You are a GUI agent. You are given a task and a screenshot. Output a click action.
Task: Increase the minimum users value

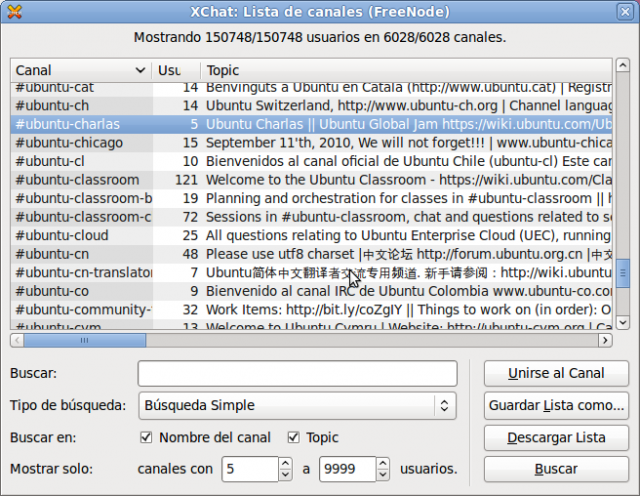coord(285,463)
